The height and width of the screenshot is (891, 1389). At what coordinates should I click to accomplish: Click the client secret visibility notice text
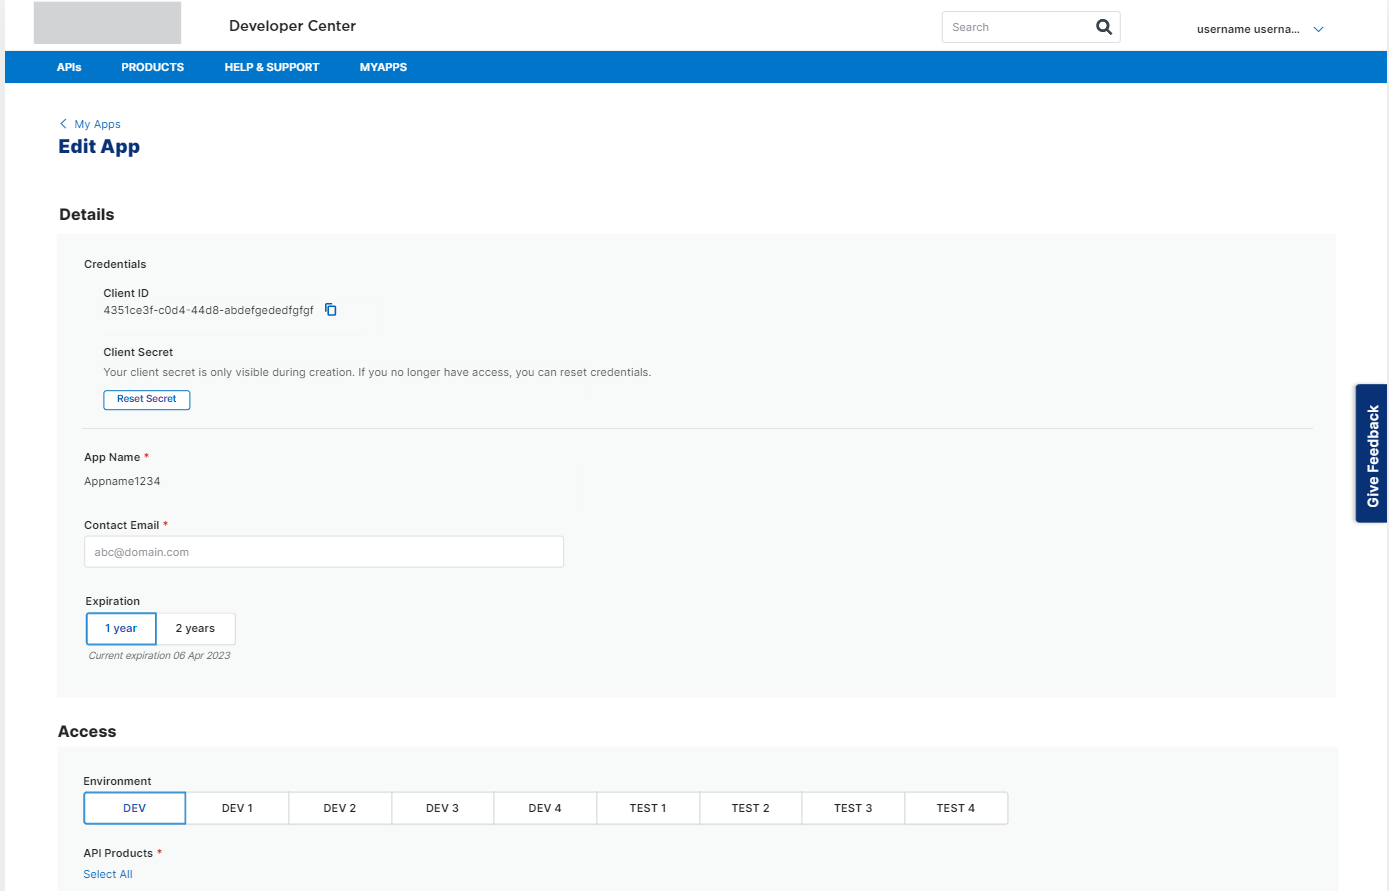click(x=377, y=372)
